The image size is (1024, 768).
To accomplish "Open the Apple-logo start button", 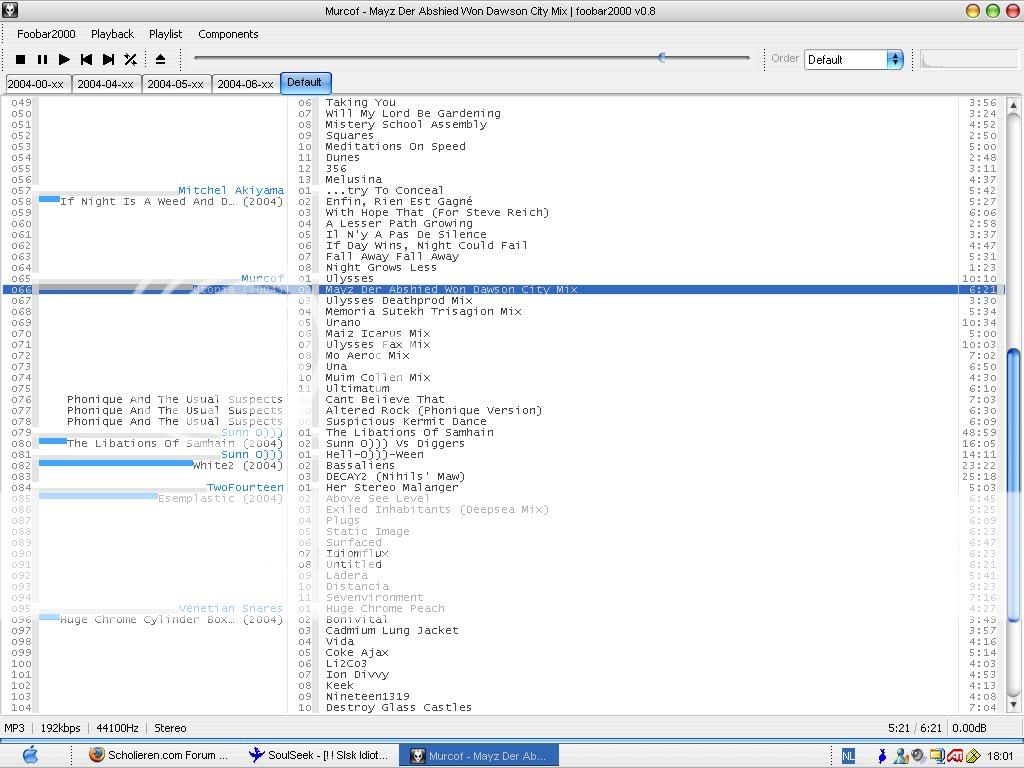I will point(31,755).
